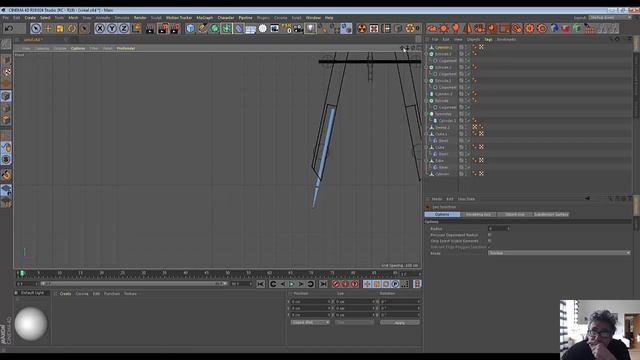Image resolution: width=640 pixels, height=360 pixels.
Task: Open the Size mode dropdown in Coordinates
Action: click(x=354, y=322)
